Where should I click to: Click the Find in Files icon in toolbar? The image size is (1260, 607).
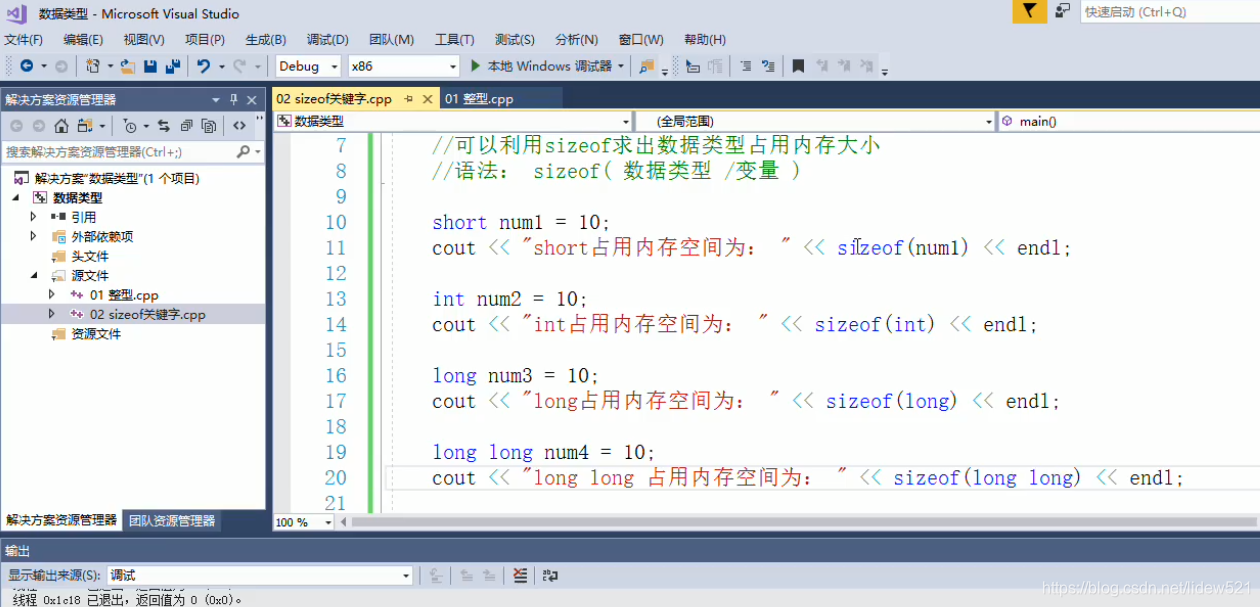(x=647, y=66)
